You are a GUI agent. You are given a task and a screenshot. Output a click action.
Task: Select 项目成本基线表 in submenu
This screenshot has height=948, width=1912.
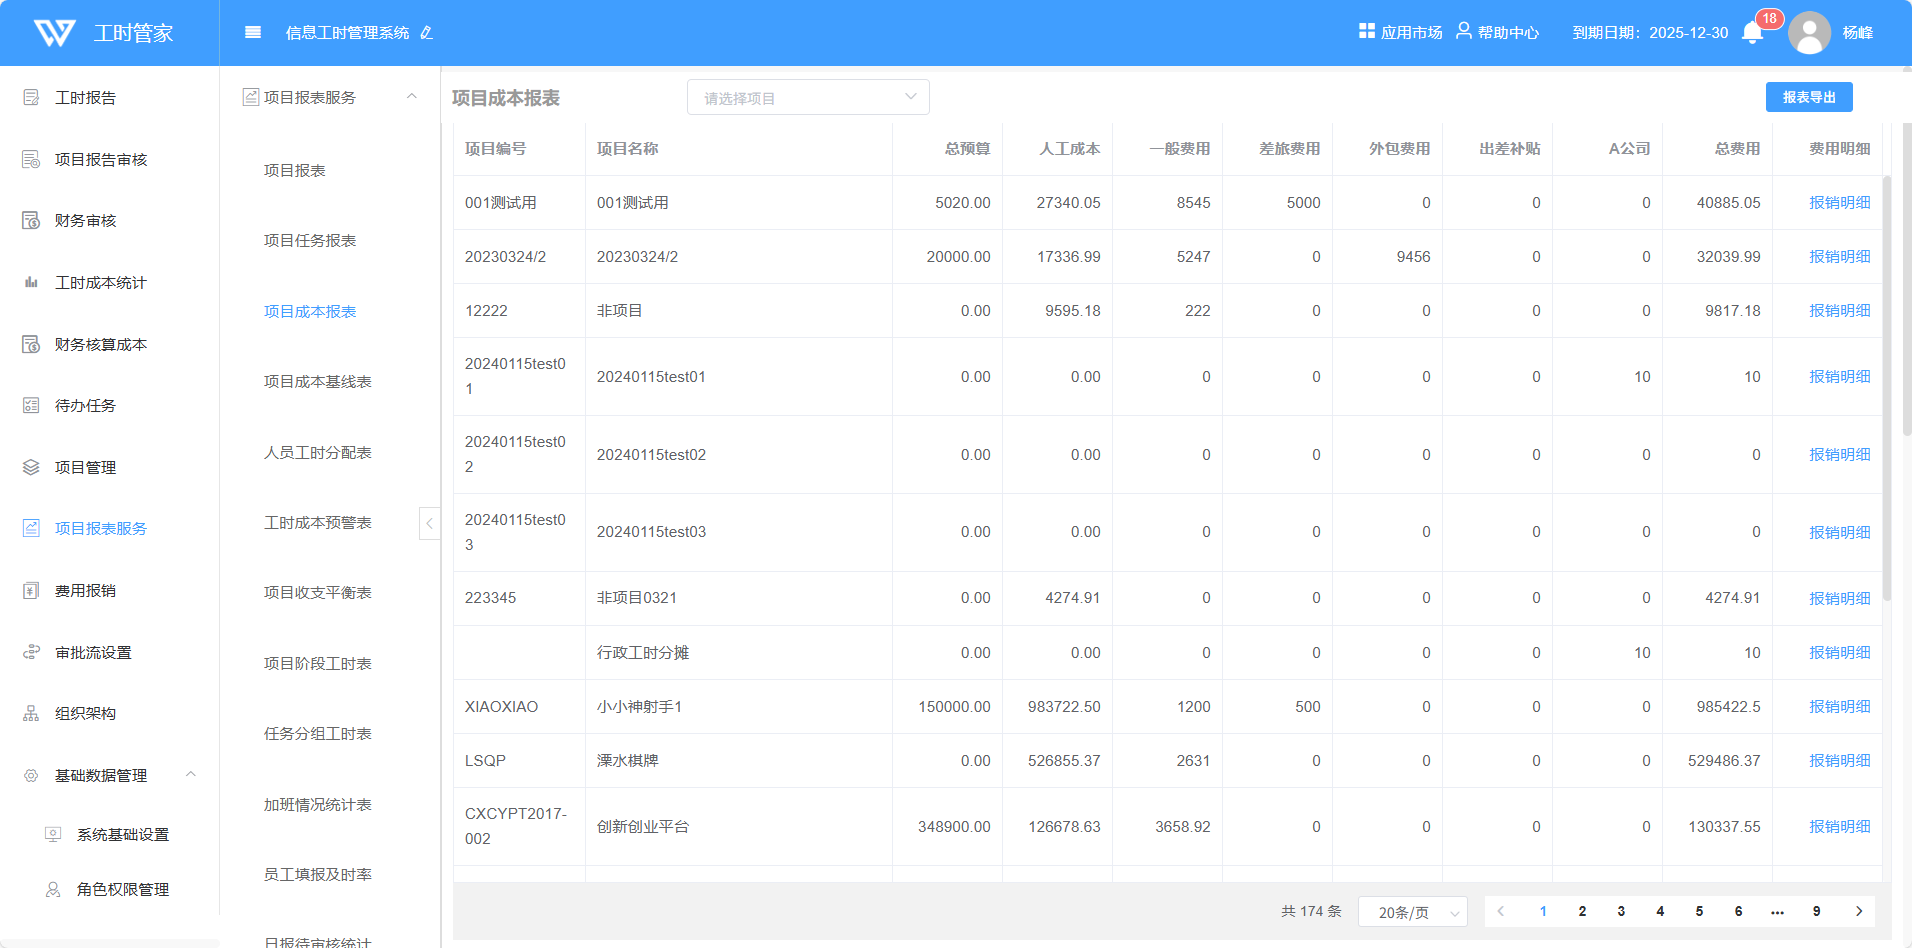(317, 382)
